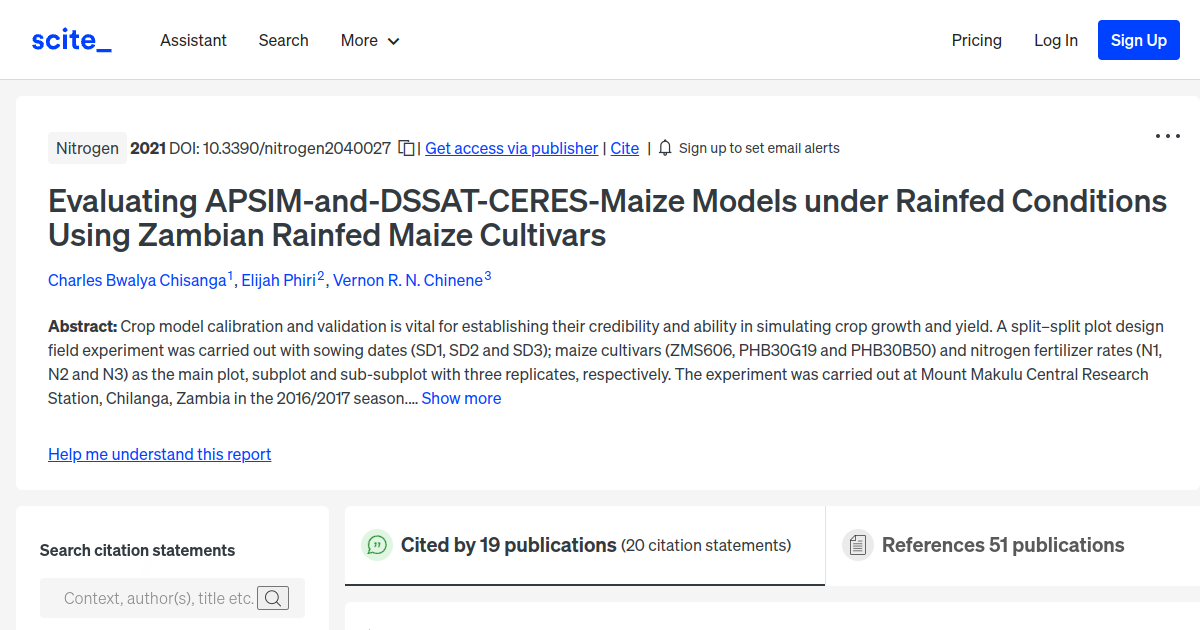Image resolution: width=1200 pixels, height=630 pixels.
Task: Click the scite_ logo
Action: tap(70, 39)
